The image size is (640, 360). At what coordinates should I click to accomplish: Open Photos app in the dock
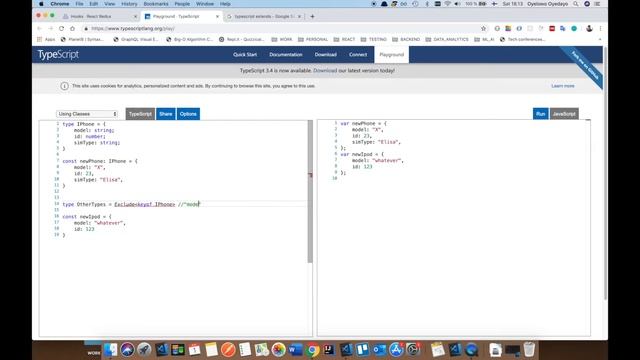point(278,350)
